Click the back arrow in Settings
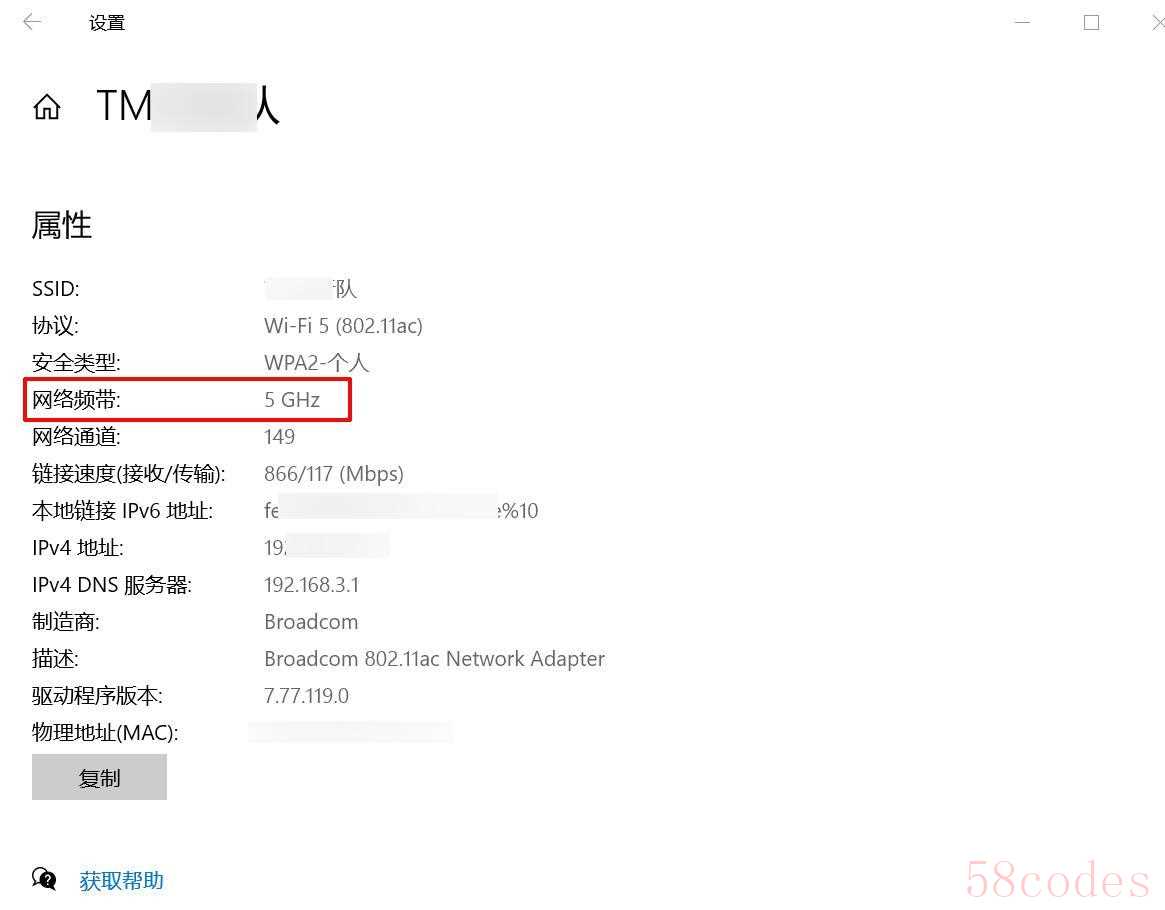Screen dimensions: 1165x910 [x=32, y=22]
